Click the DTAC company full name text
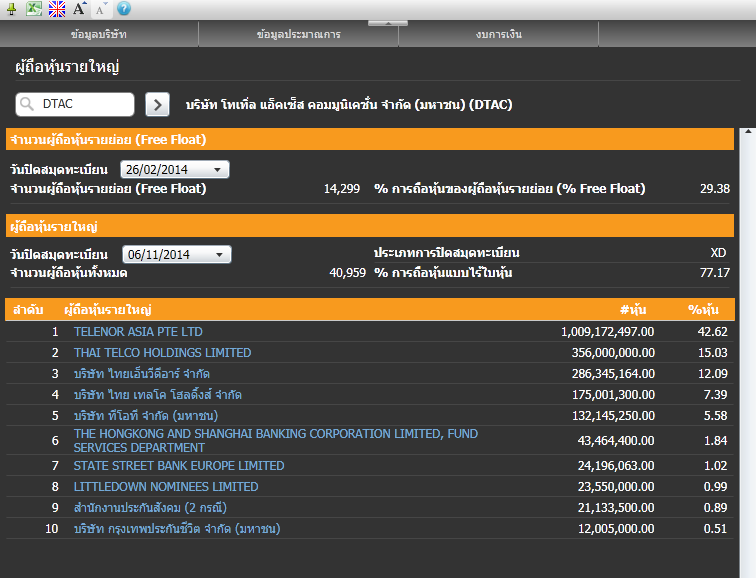 (x=349, y=105)
